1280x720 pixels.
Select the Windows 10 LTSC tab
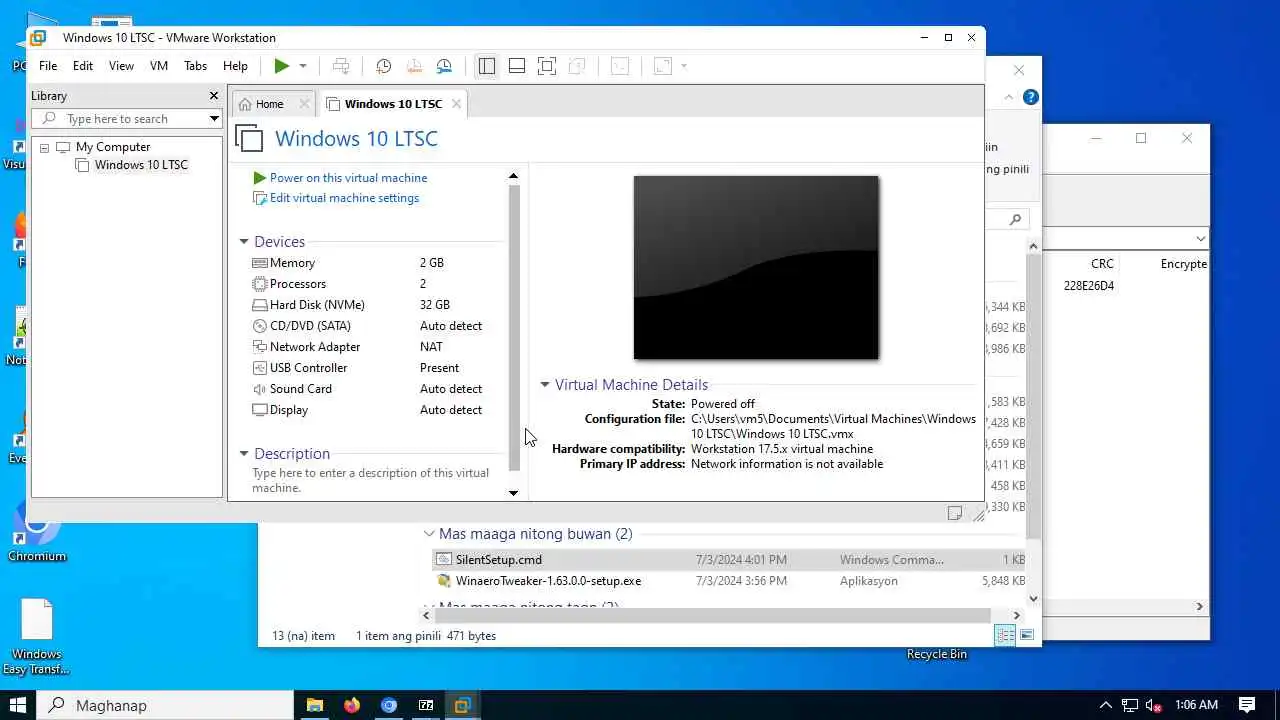point(393,104)
